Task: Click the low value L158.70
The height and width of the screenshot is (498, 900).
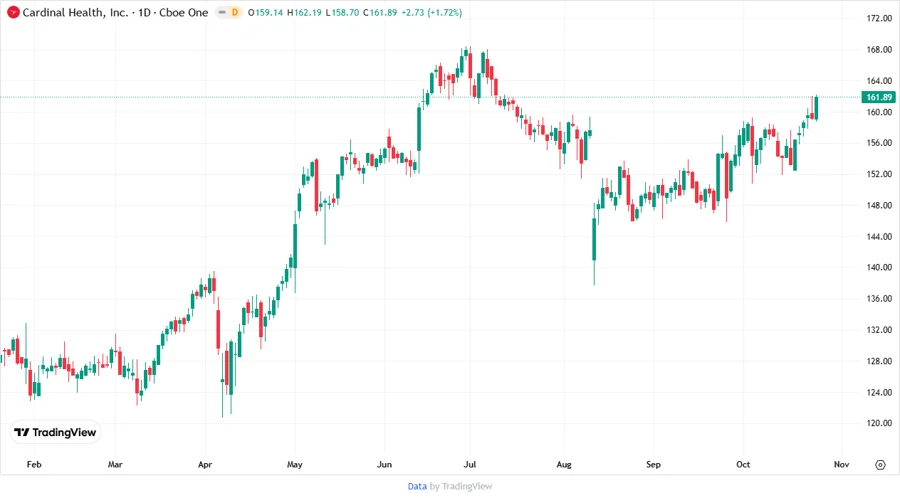Action: click(342, 13)
